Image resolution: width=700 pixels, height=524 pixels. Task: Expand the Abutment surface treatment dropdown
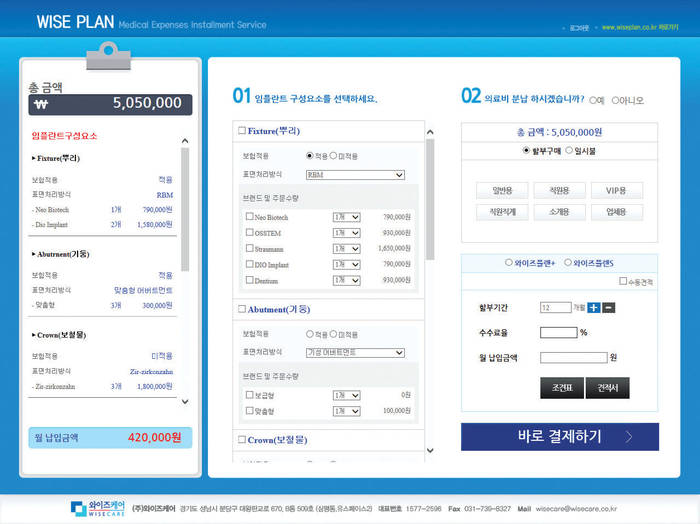pyautogui.click(x=354, y=353)
